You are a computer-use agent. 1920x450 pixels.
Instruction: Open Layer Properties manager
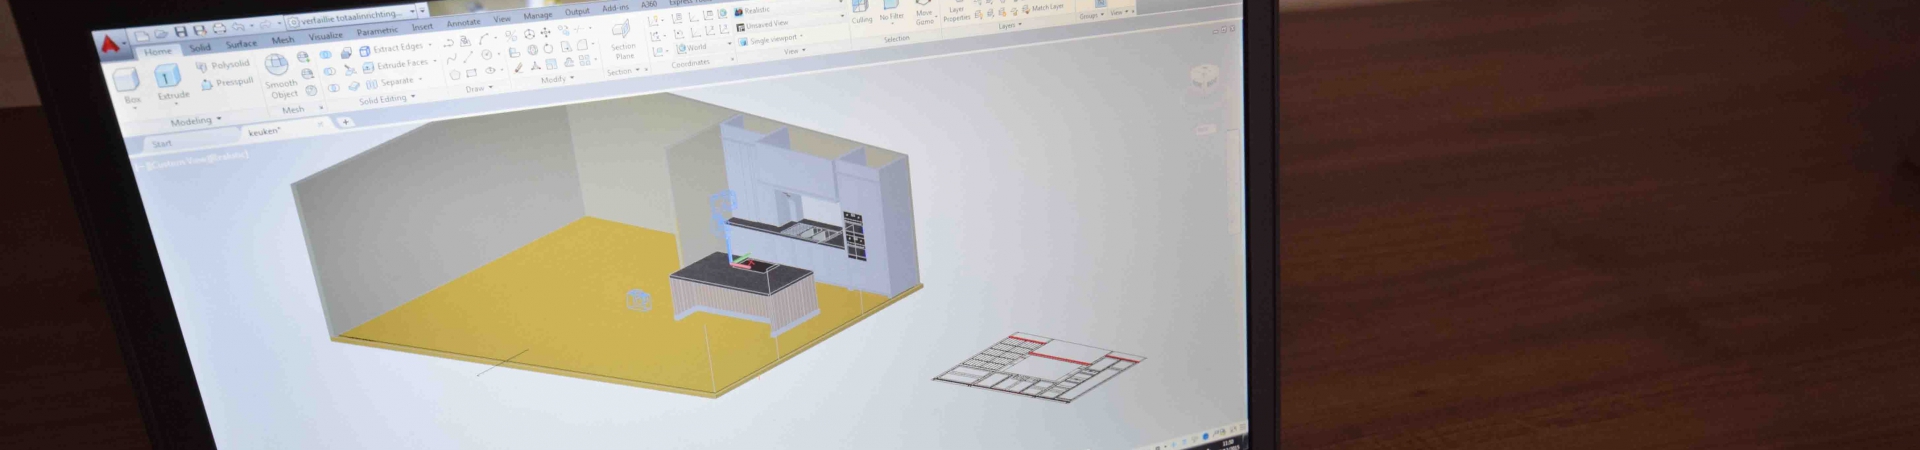click(x=957, y=10)
